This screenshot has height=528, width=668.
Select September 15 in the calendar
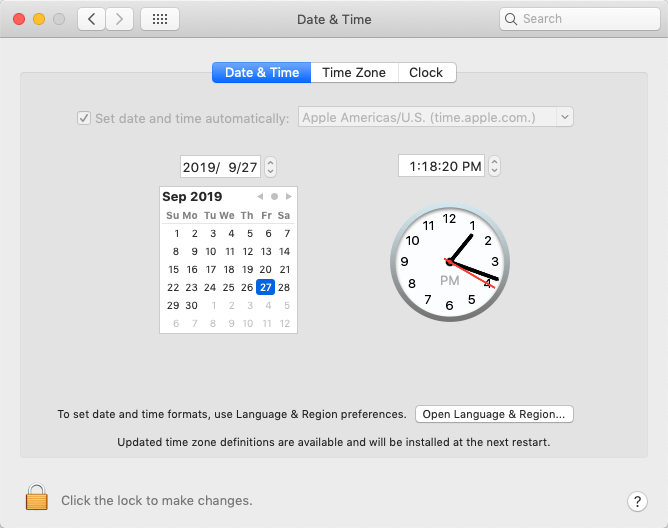[x=173, y=269]
